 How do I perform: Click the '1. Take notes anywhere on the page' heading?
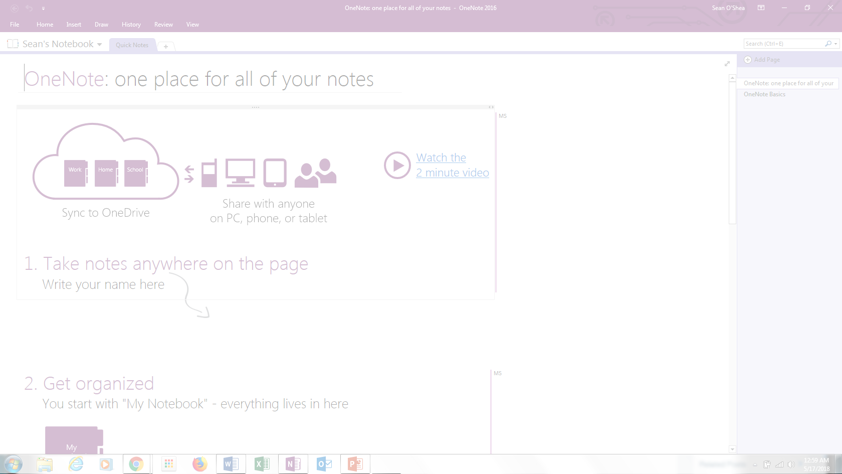pos(166,264)
